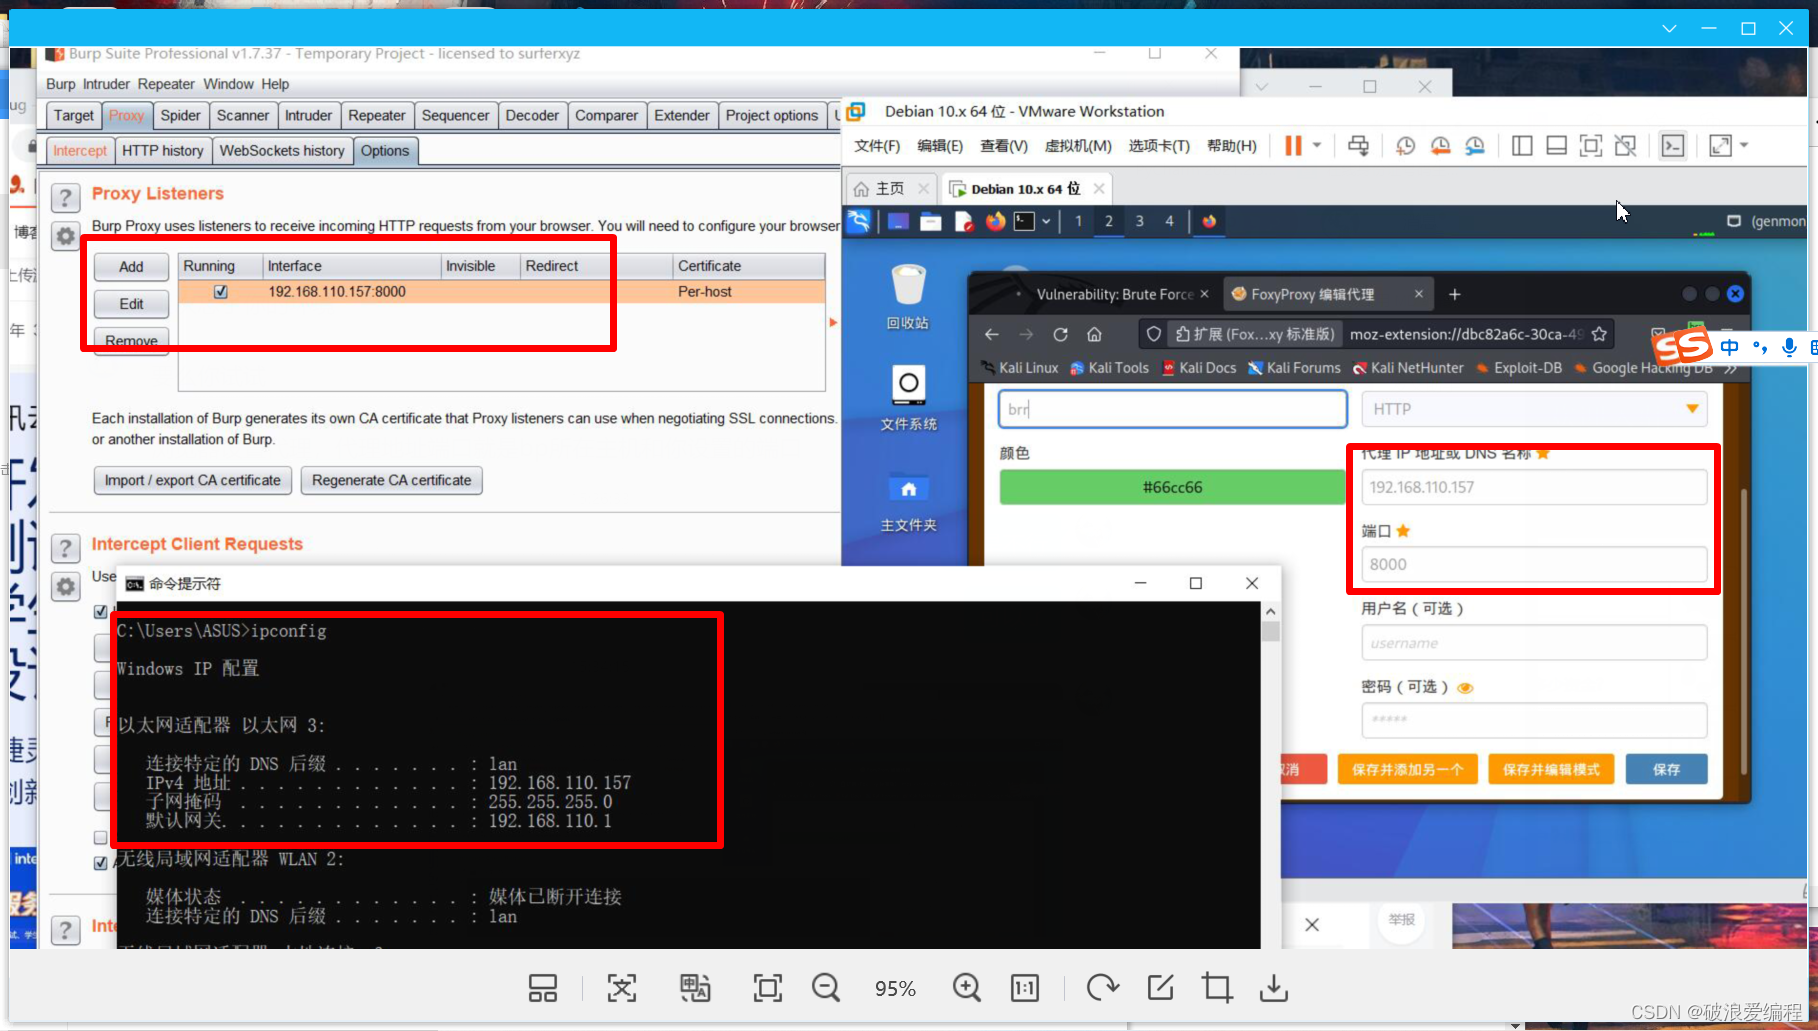Image resolution: width=1818 pixels, height=1031 pixels.
Task: Pause the VM in VMware toolbar
Action: pos(1293,146)
